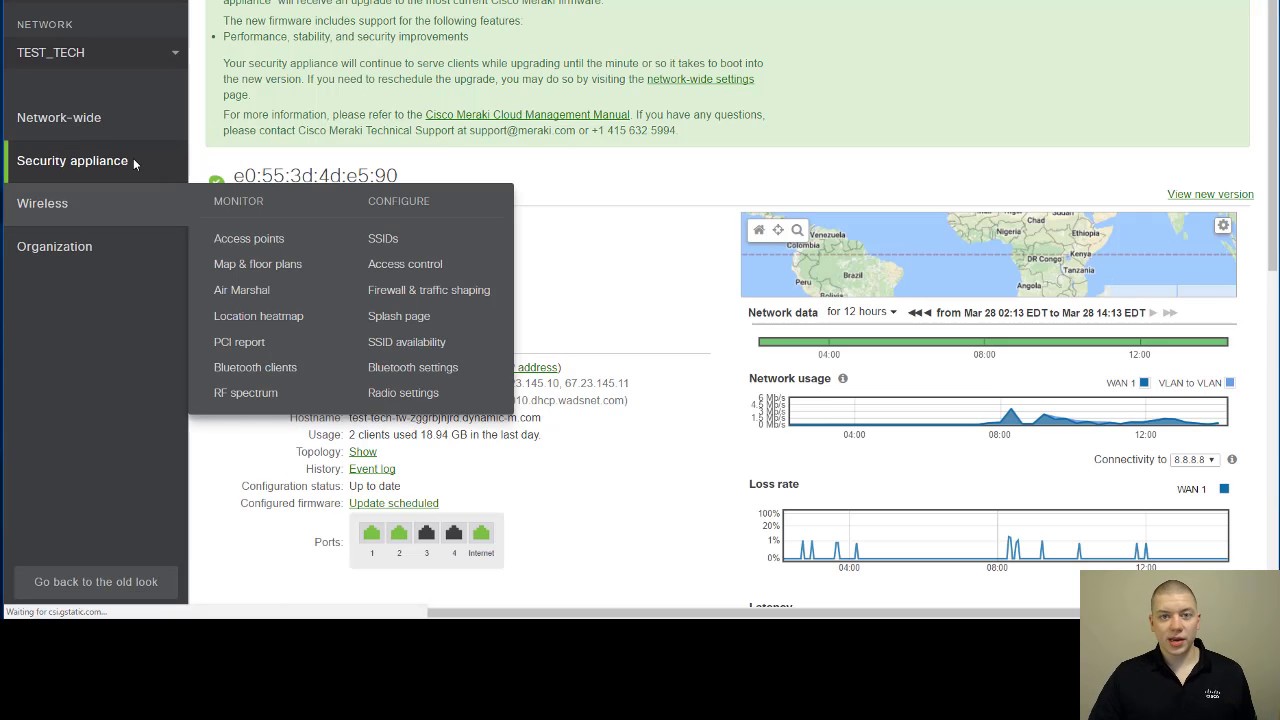Viewport: 1280px width, 720px height.
Task: Click the map search magnifier icon
Action: pos(797,230)
